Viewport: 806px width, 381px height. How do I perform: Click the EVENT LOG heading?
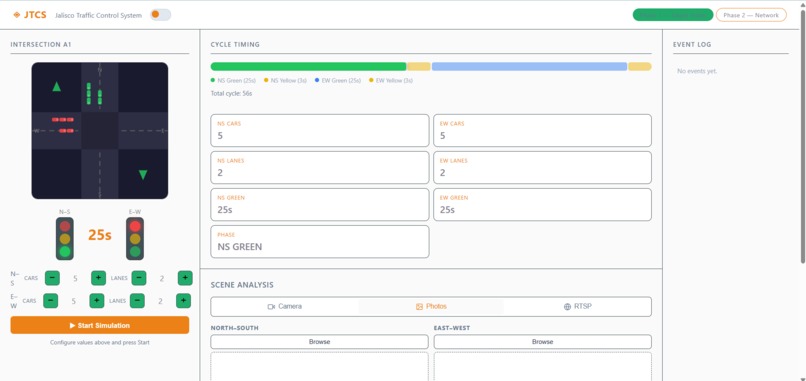point(692,45)
